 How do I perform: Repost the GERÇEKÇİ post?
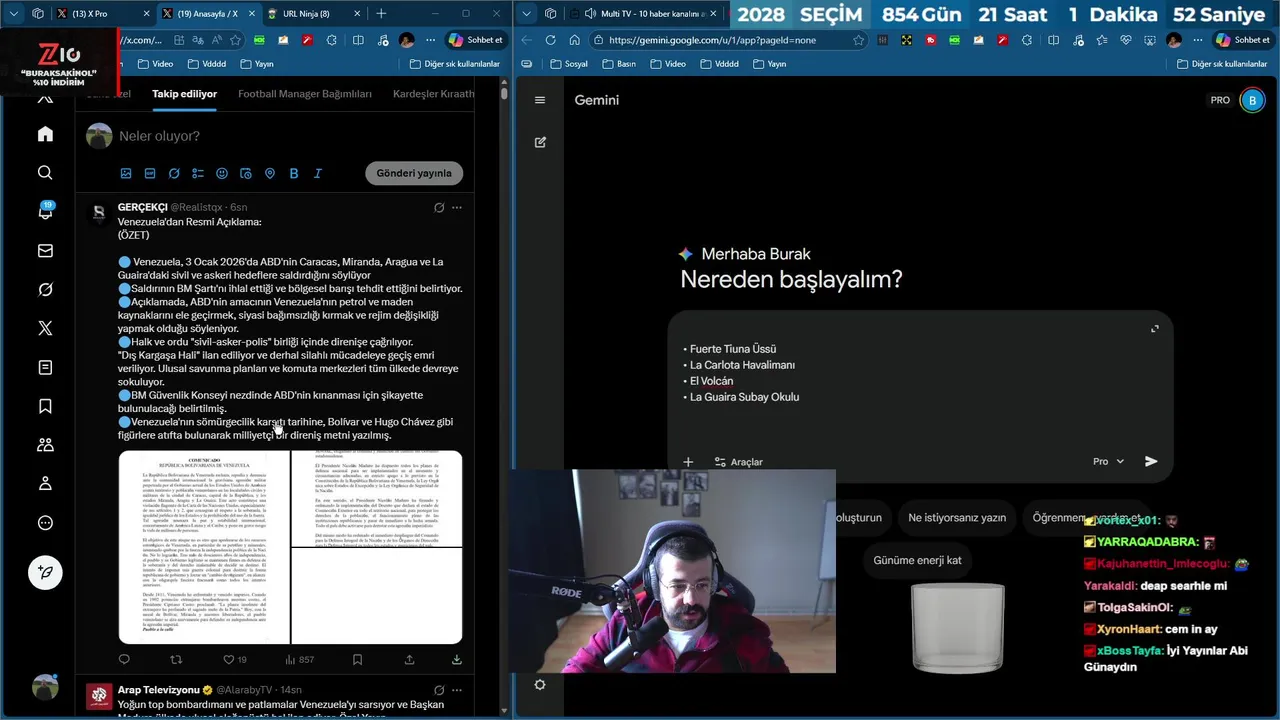click(x=176, y=659)
